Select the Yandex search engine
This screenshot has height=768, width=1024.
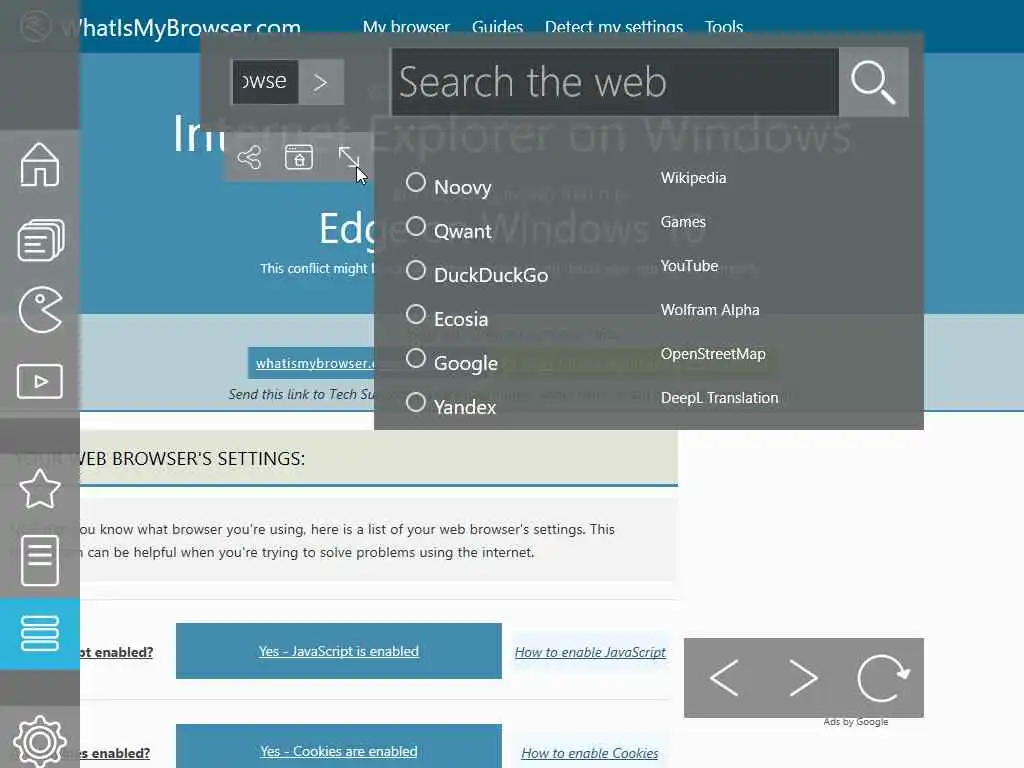click(x=451, y=405)
